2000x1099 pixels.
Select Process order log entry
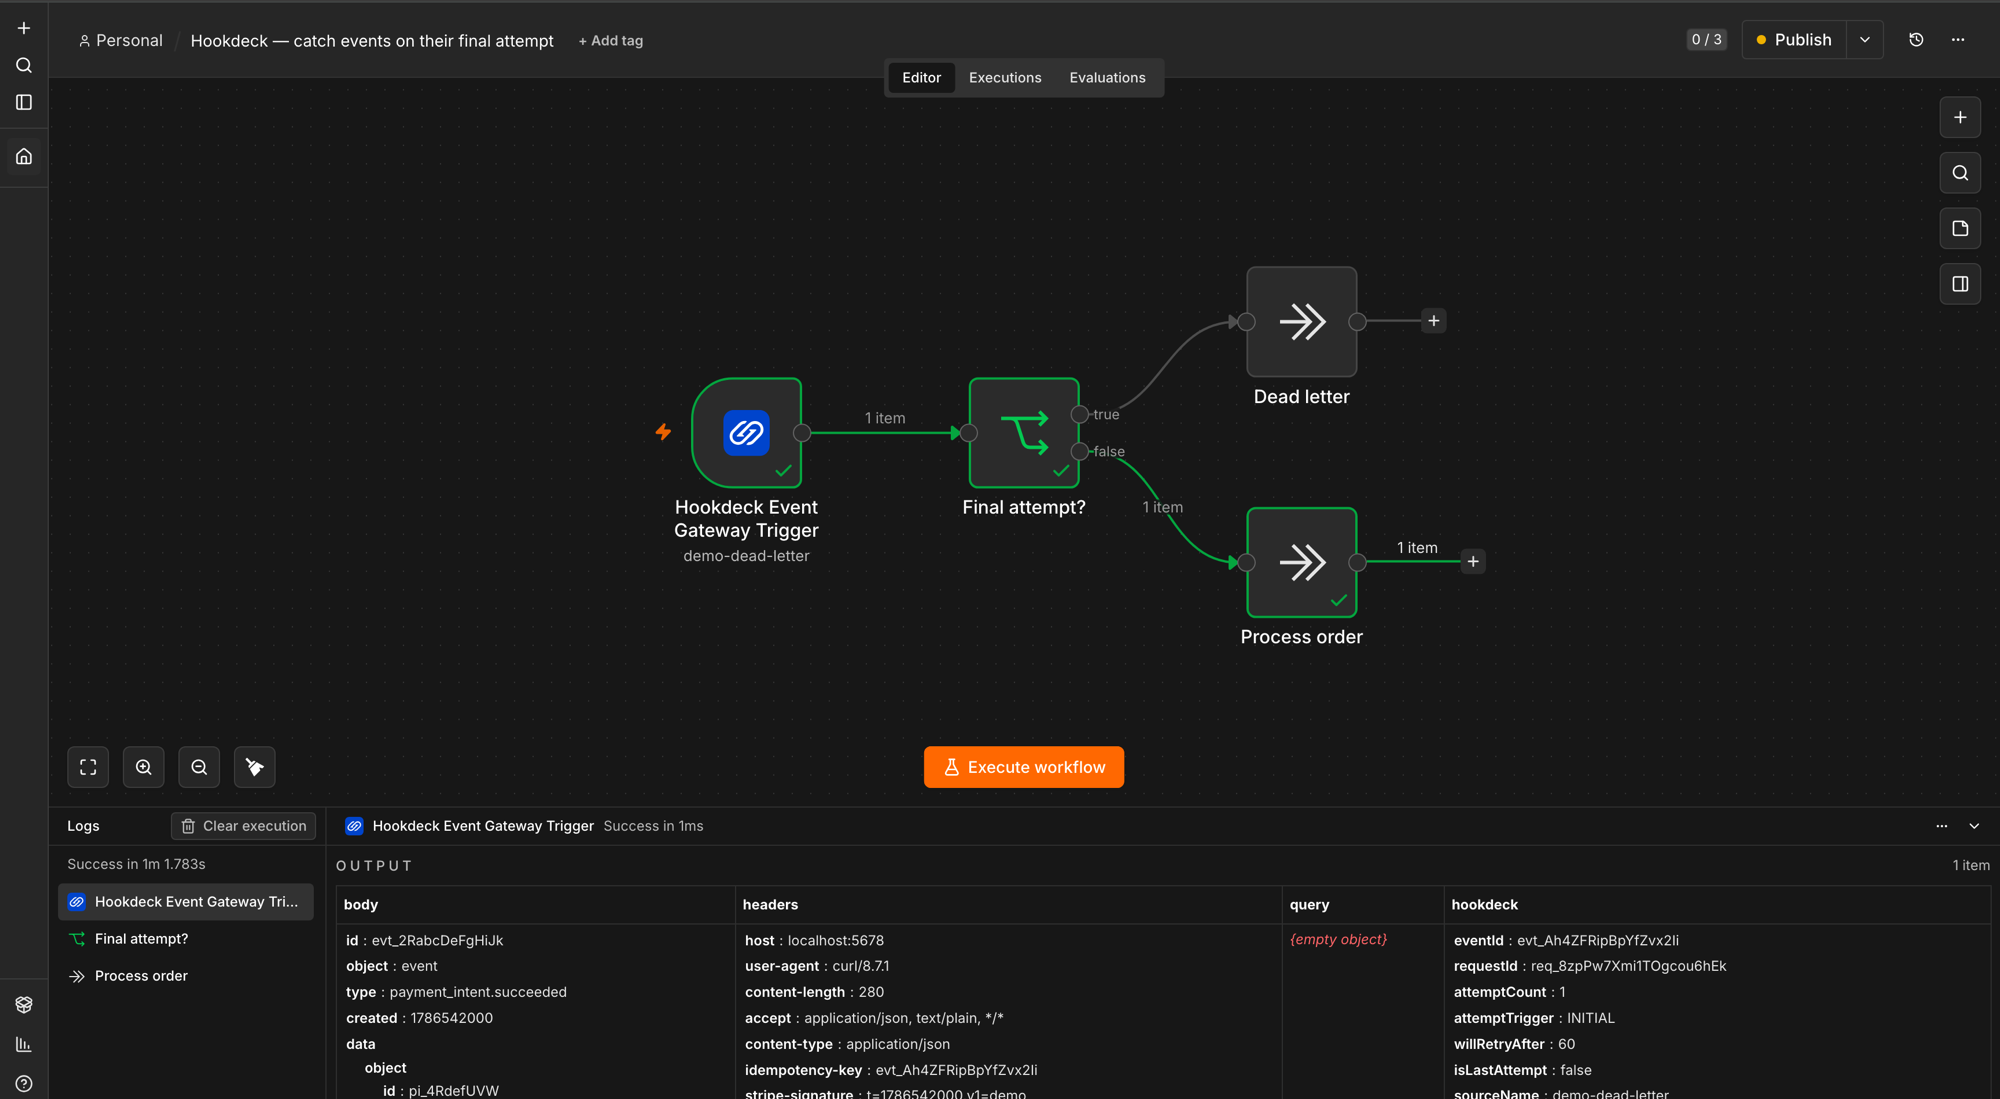[x=186, y=976]
